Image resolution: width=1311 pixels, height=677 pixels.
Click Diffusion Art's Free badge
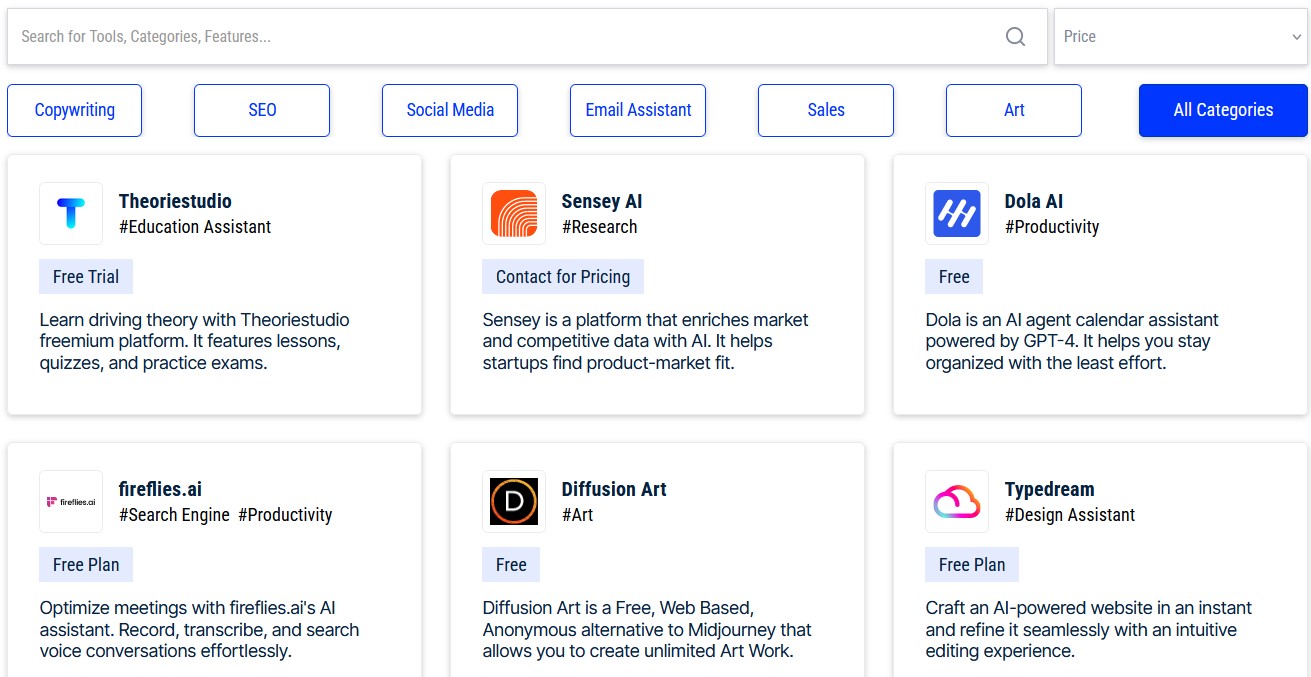click(511, 565)
